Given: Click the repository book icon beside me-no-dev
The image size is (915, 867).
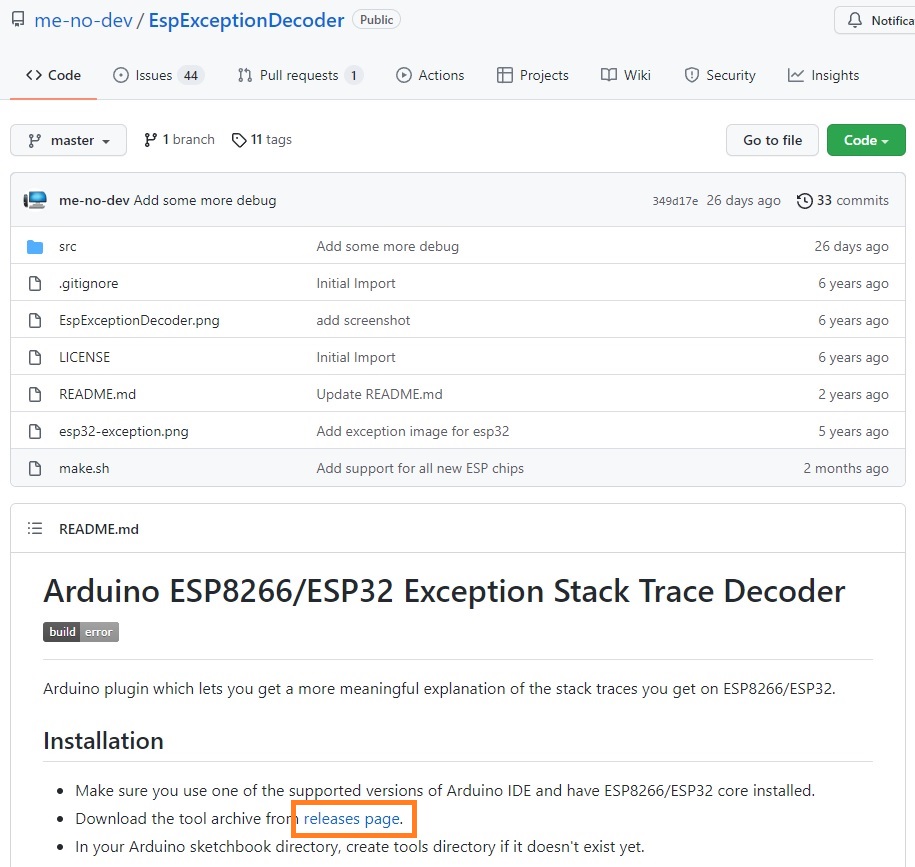Looking at the screenshot, I should tap(18, 19).
